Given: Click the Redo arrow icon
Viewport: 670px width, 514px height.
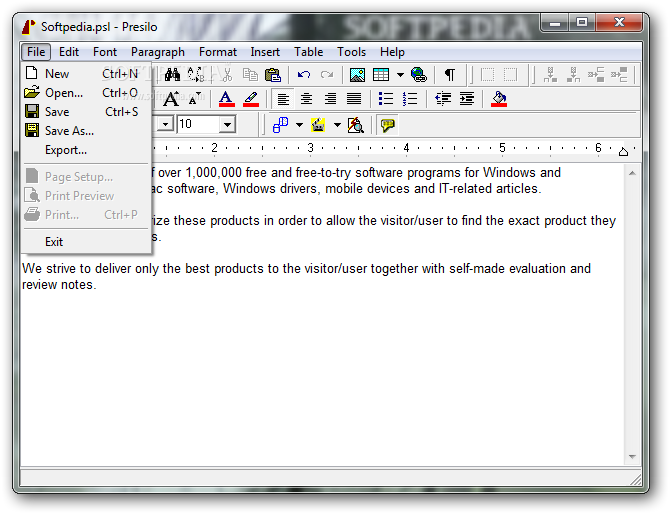Looking at the screenshot, I should [x=327, y=75].
